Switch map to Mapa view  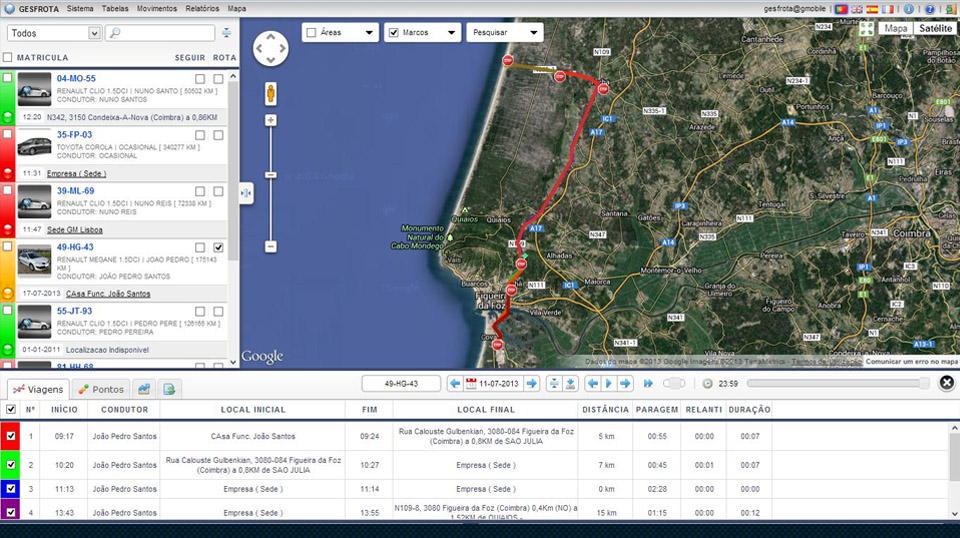896,28
